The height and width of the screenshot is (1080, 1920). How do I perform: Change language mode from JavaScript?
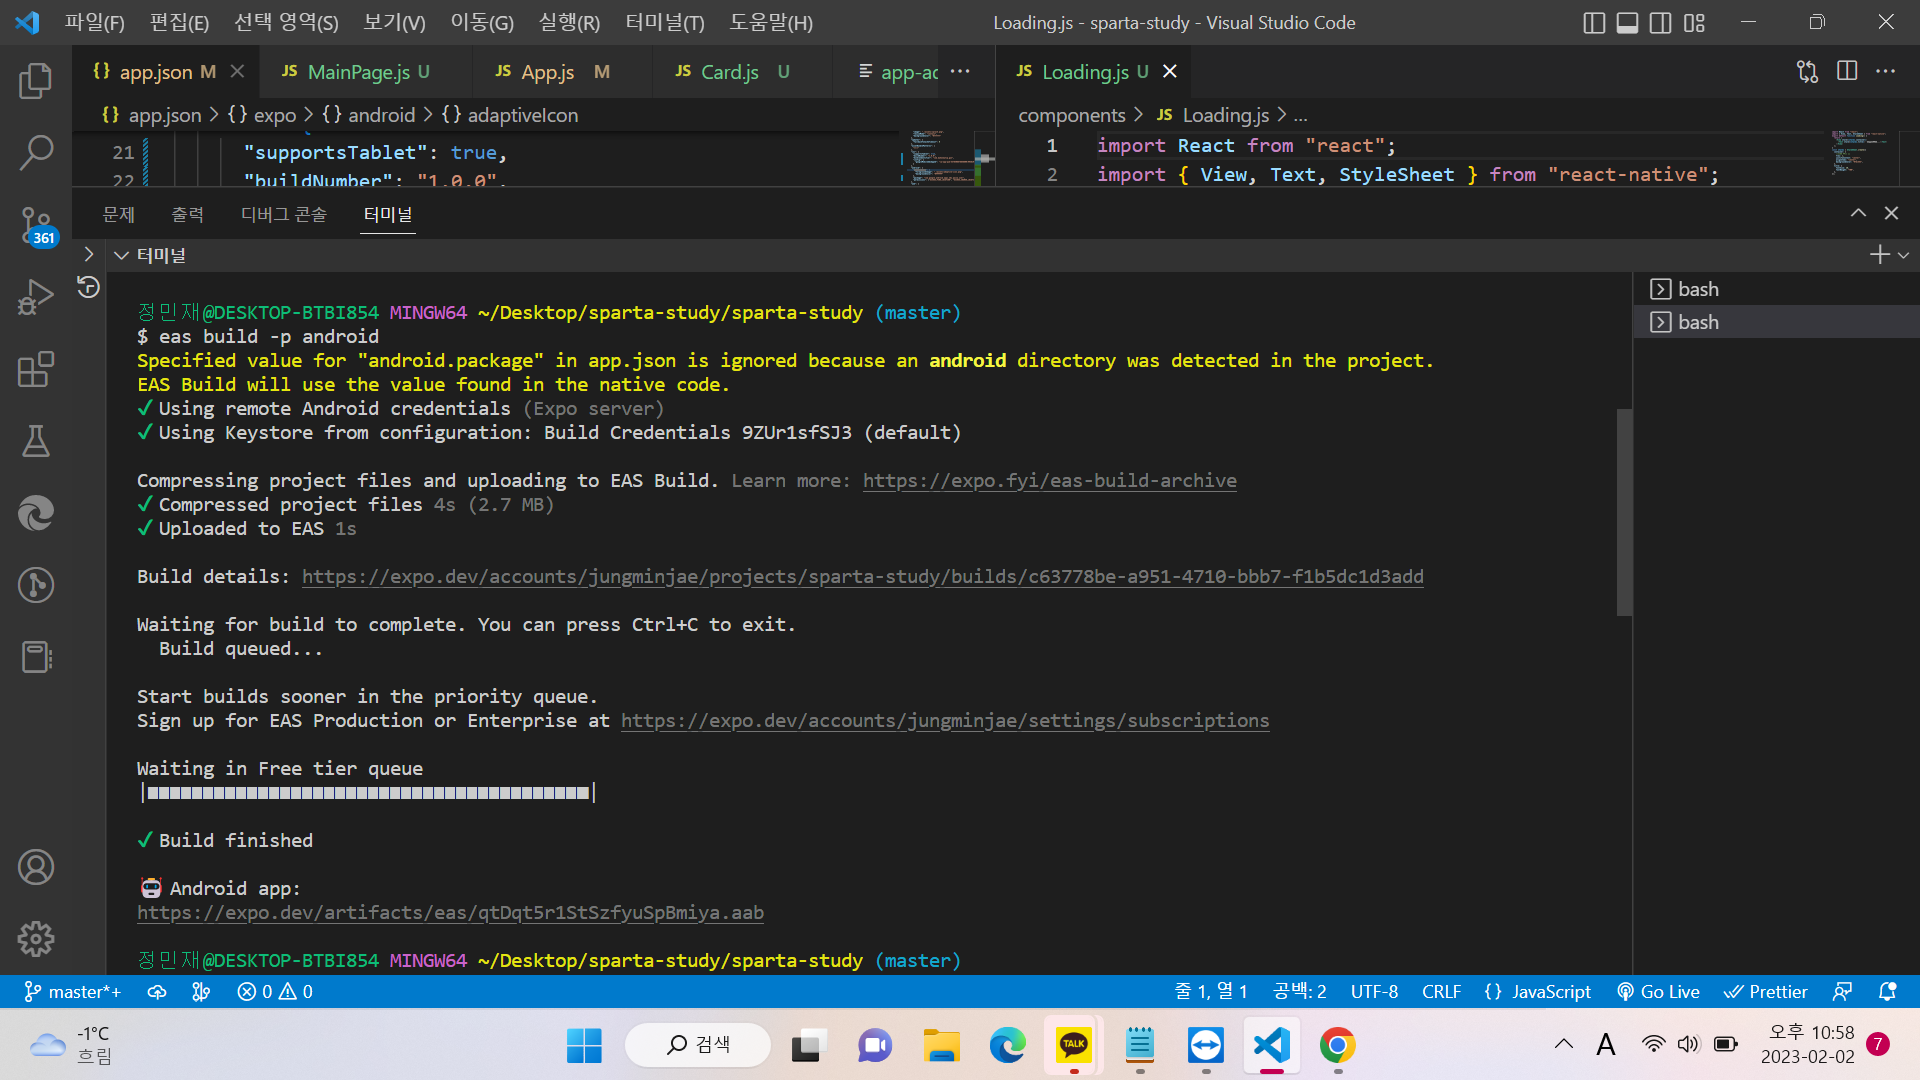pyautogui.click(x=1551, y=992)
